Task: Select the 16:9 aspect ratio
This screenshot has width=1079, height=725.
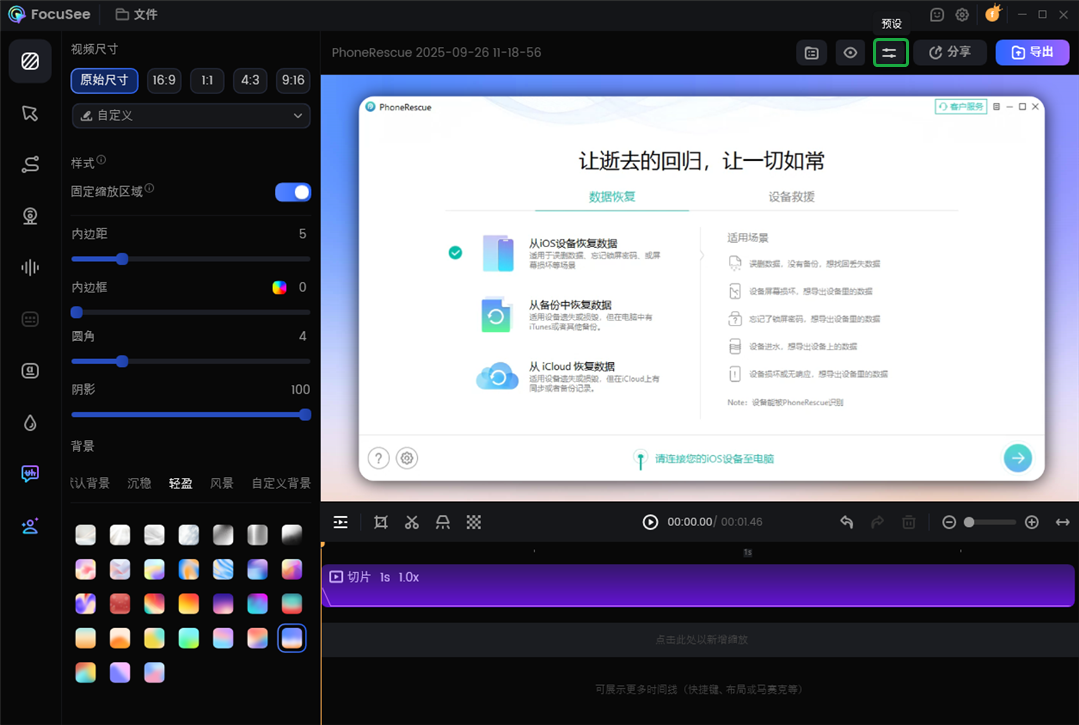Action: 164,80
